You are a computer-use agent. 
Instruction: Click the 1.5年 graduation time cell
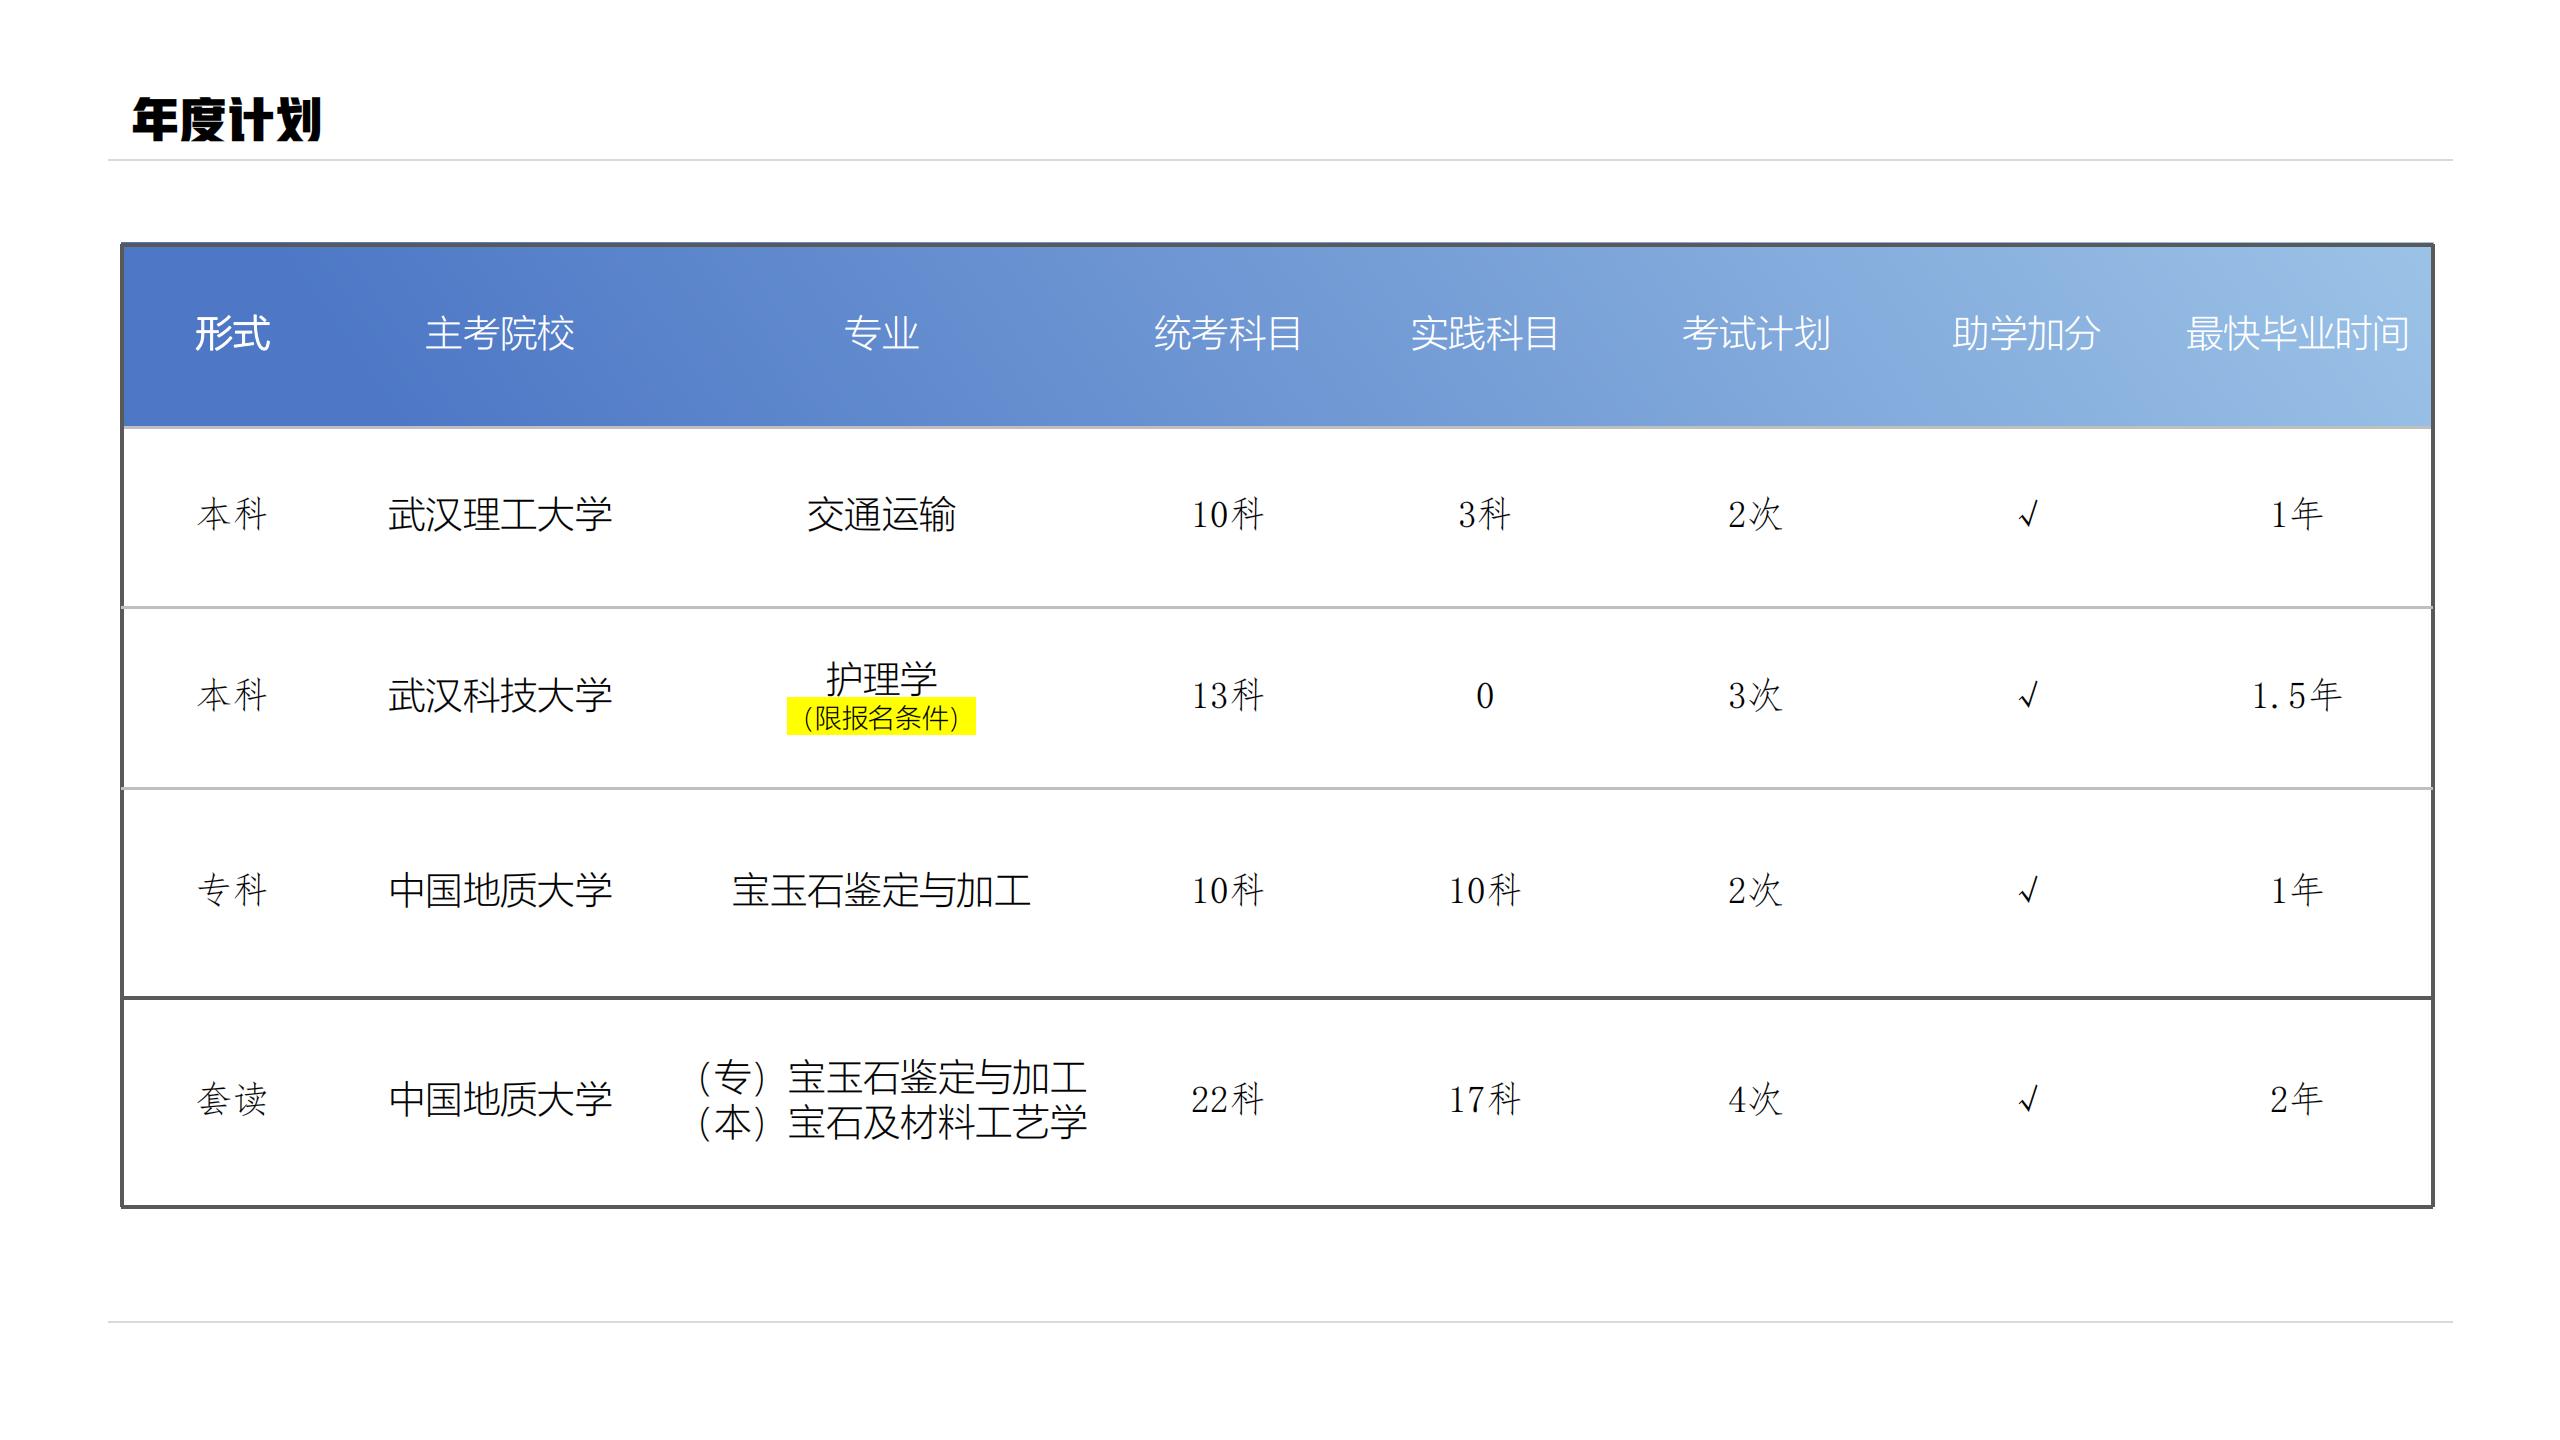point(2297,696)
